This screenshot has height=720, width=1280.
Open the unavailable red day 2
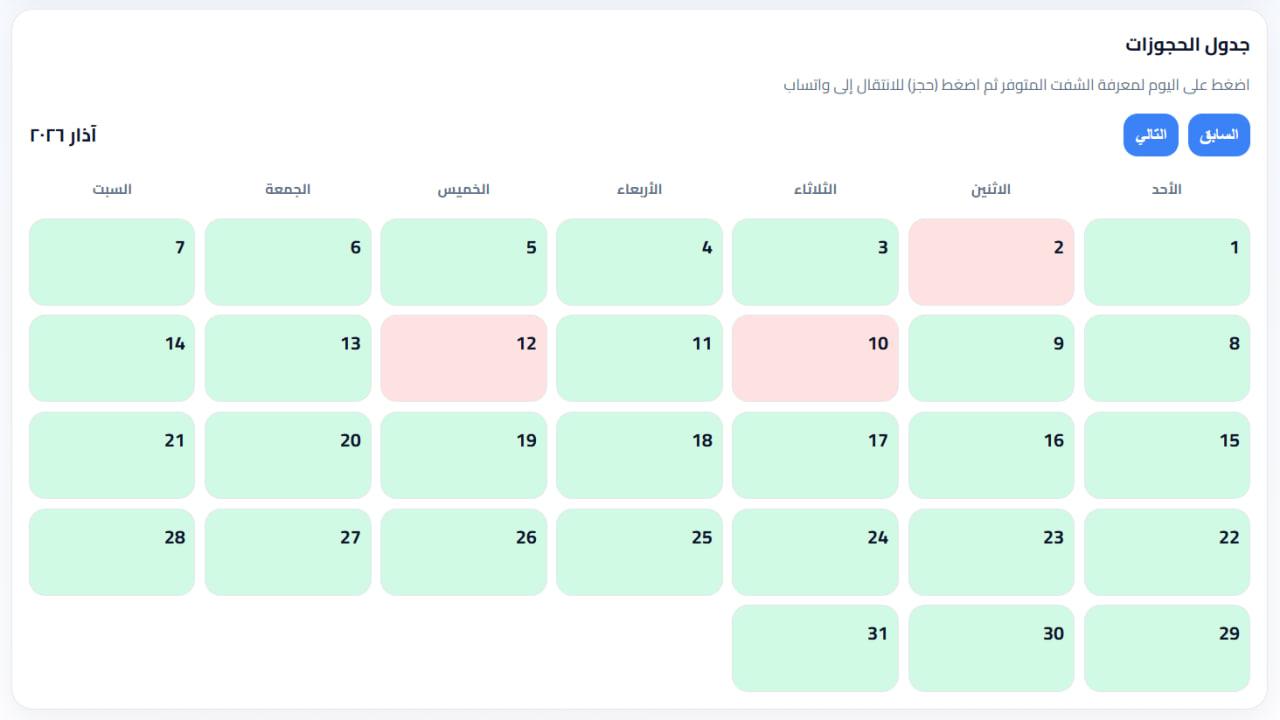point(991,262)
